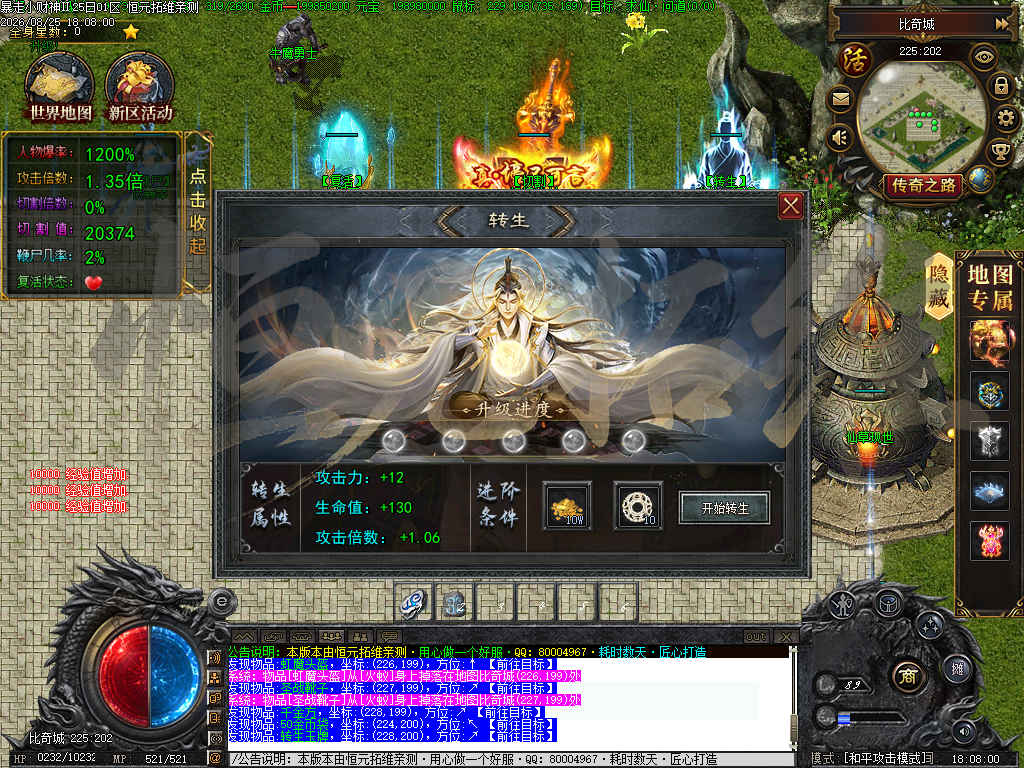Screen dimensions: 1024x768
Task: Switch to the first chat channel tab
Action: (x=243, y=636)
